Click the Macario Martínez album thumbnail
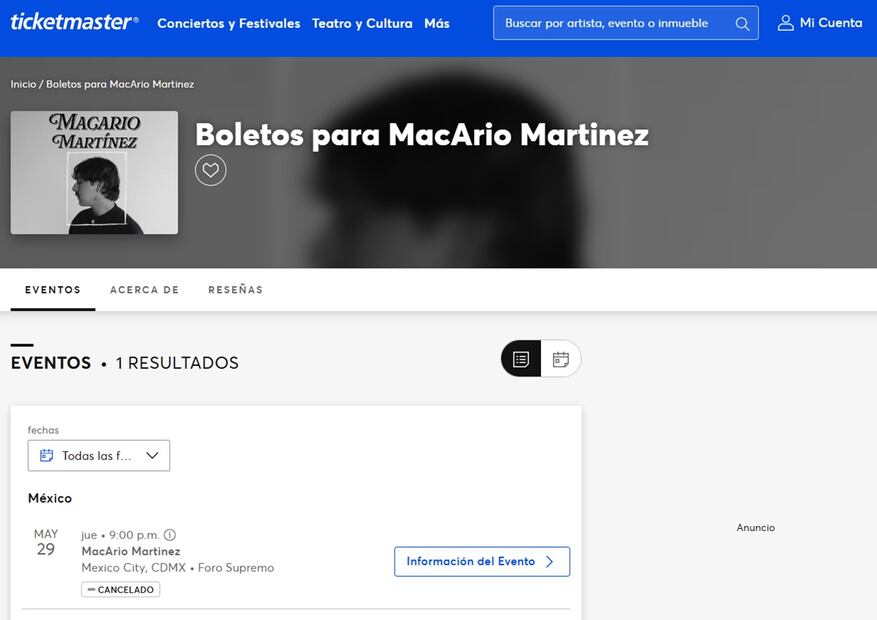This screenshot has height=620, width=877. coord(94,172)
